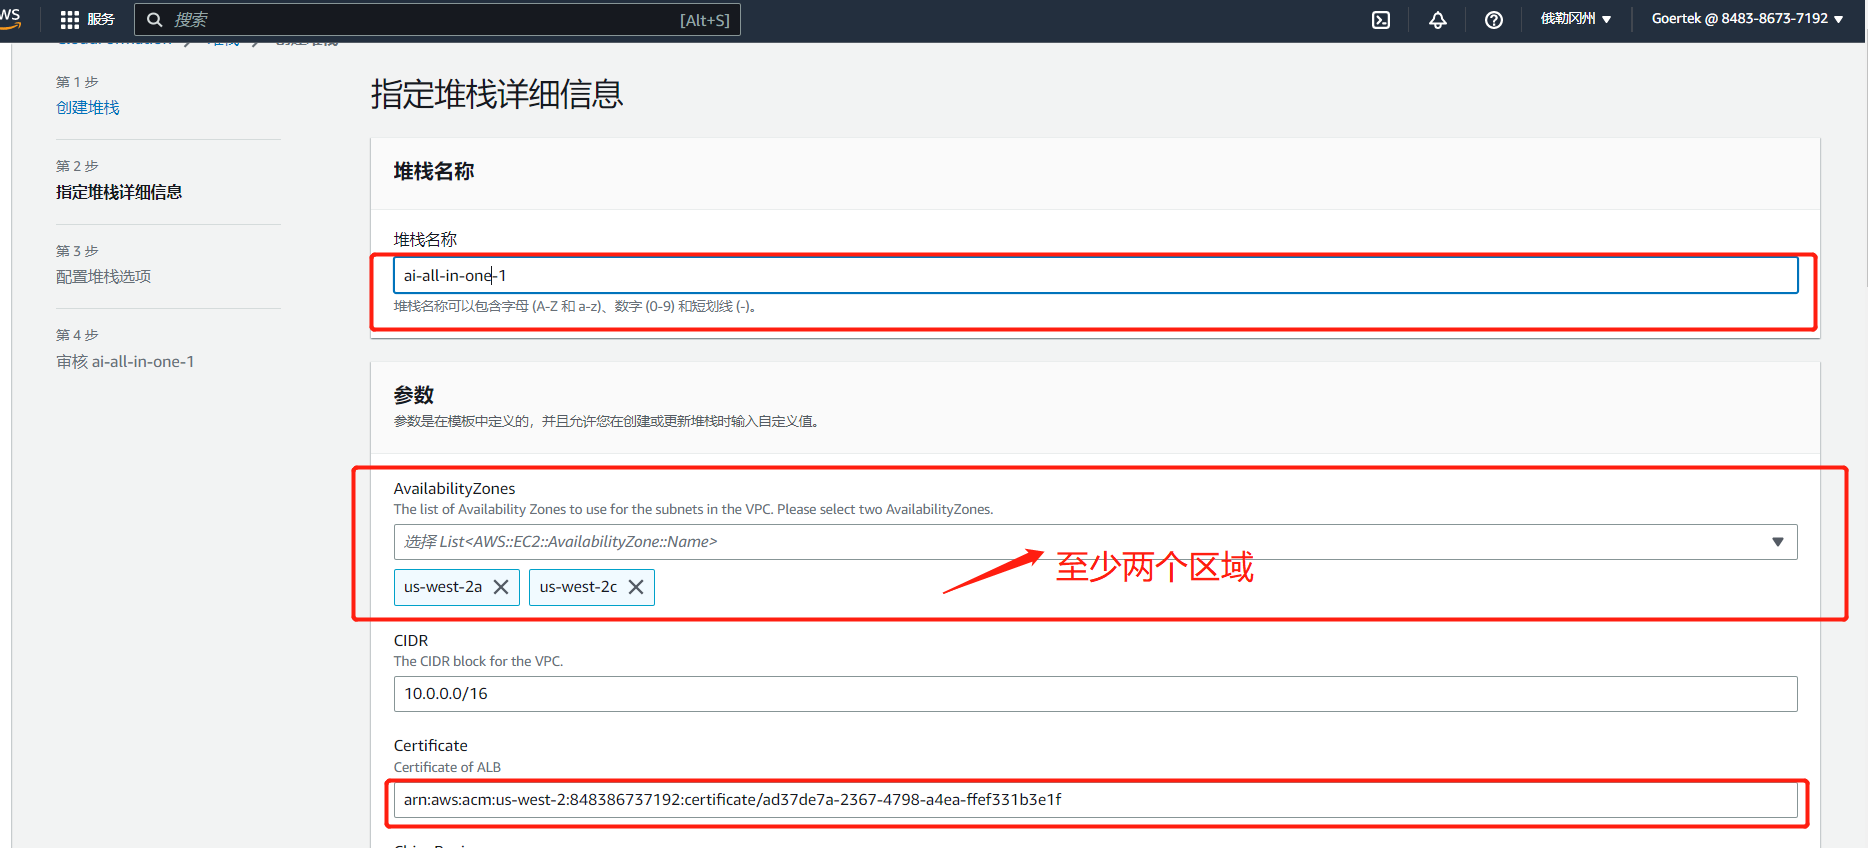1868x848 pixels.
Task: Open the 俄勒冈州 region selector
Action: [x=1575, y=19]
